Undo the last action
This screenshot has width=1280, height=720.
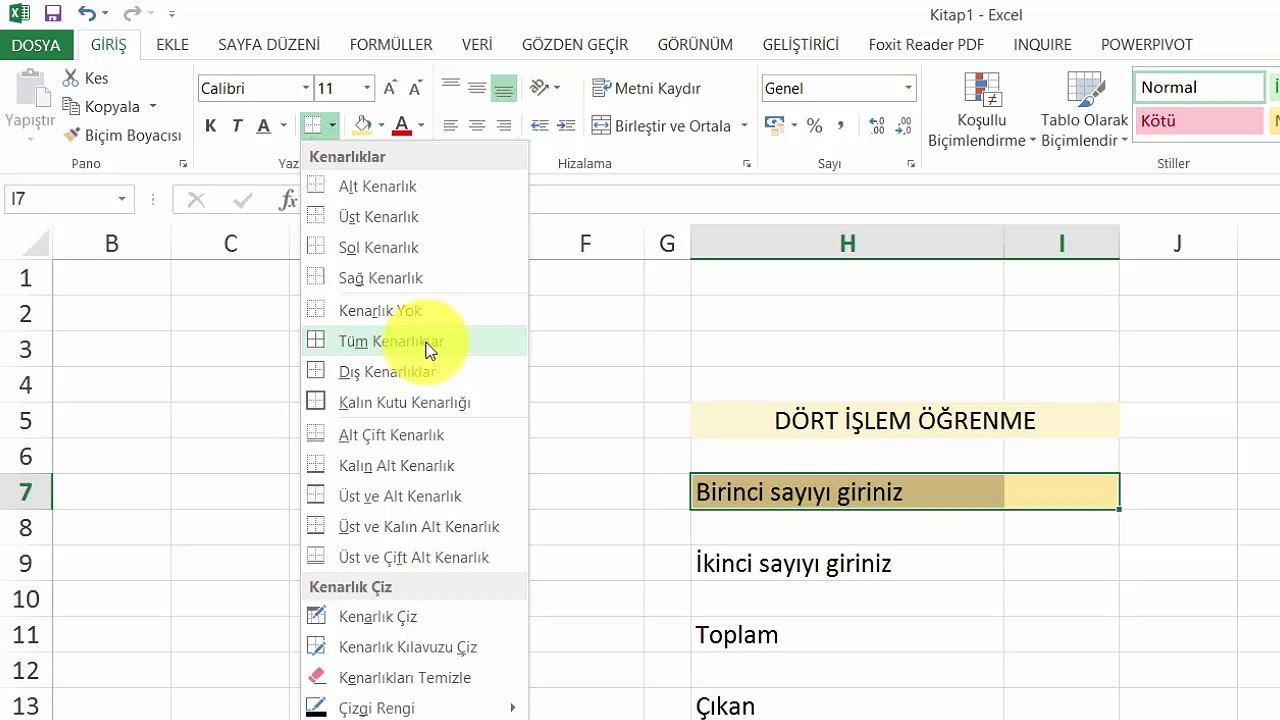pos(87,14)
